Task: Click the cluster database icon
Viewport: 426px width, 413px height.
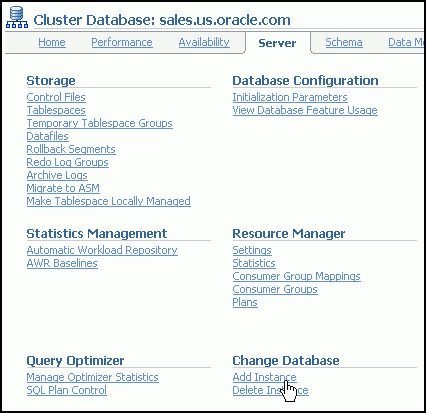Action: pyautogui.click(x=17, y=17)
